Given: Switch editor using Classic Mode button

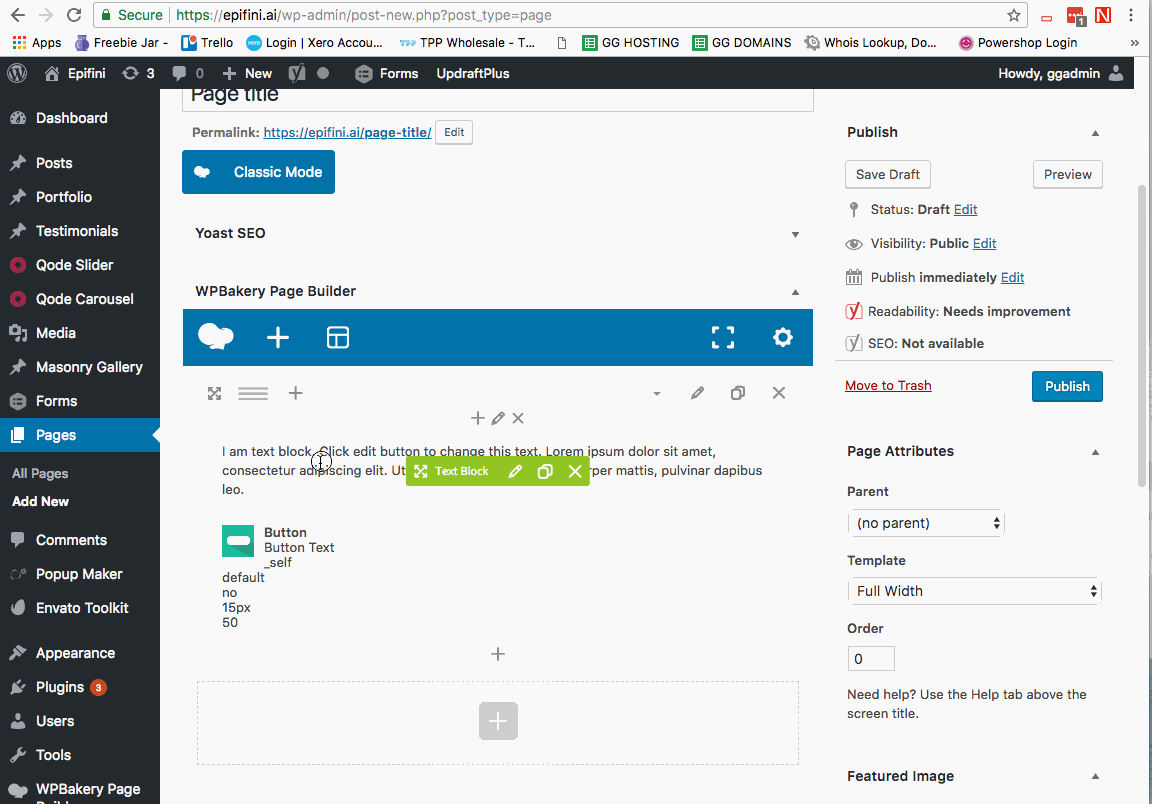Looking at the screenshot, I should pyautogui.click(x=258, y=172).
